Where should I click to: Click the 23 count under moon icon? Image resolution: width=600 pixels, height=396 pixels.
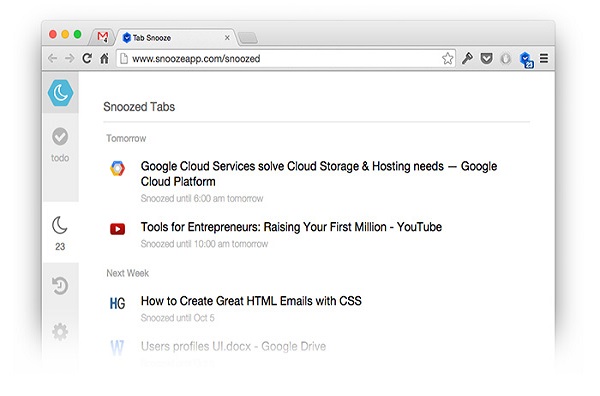(x=60, y=246)
